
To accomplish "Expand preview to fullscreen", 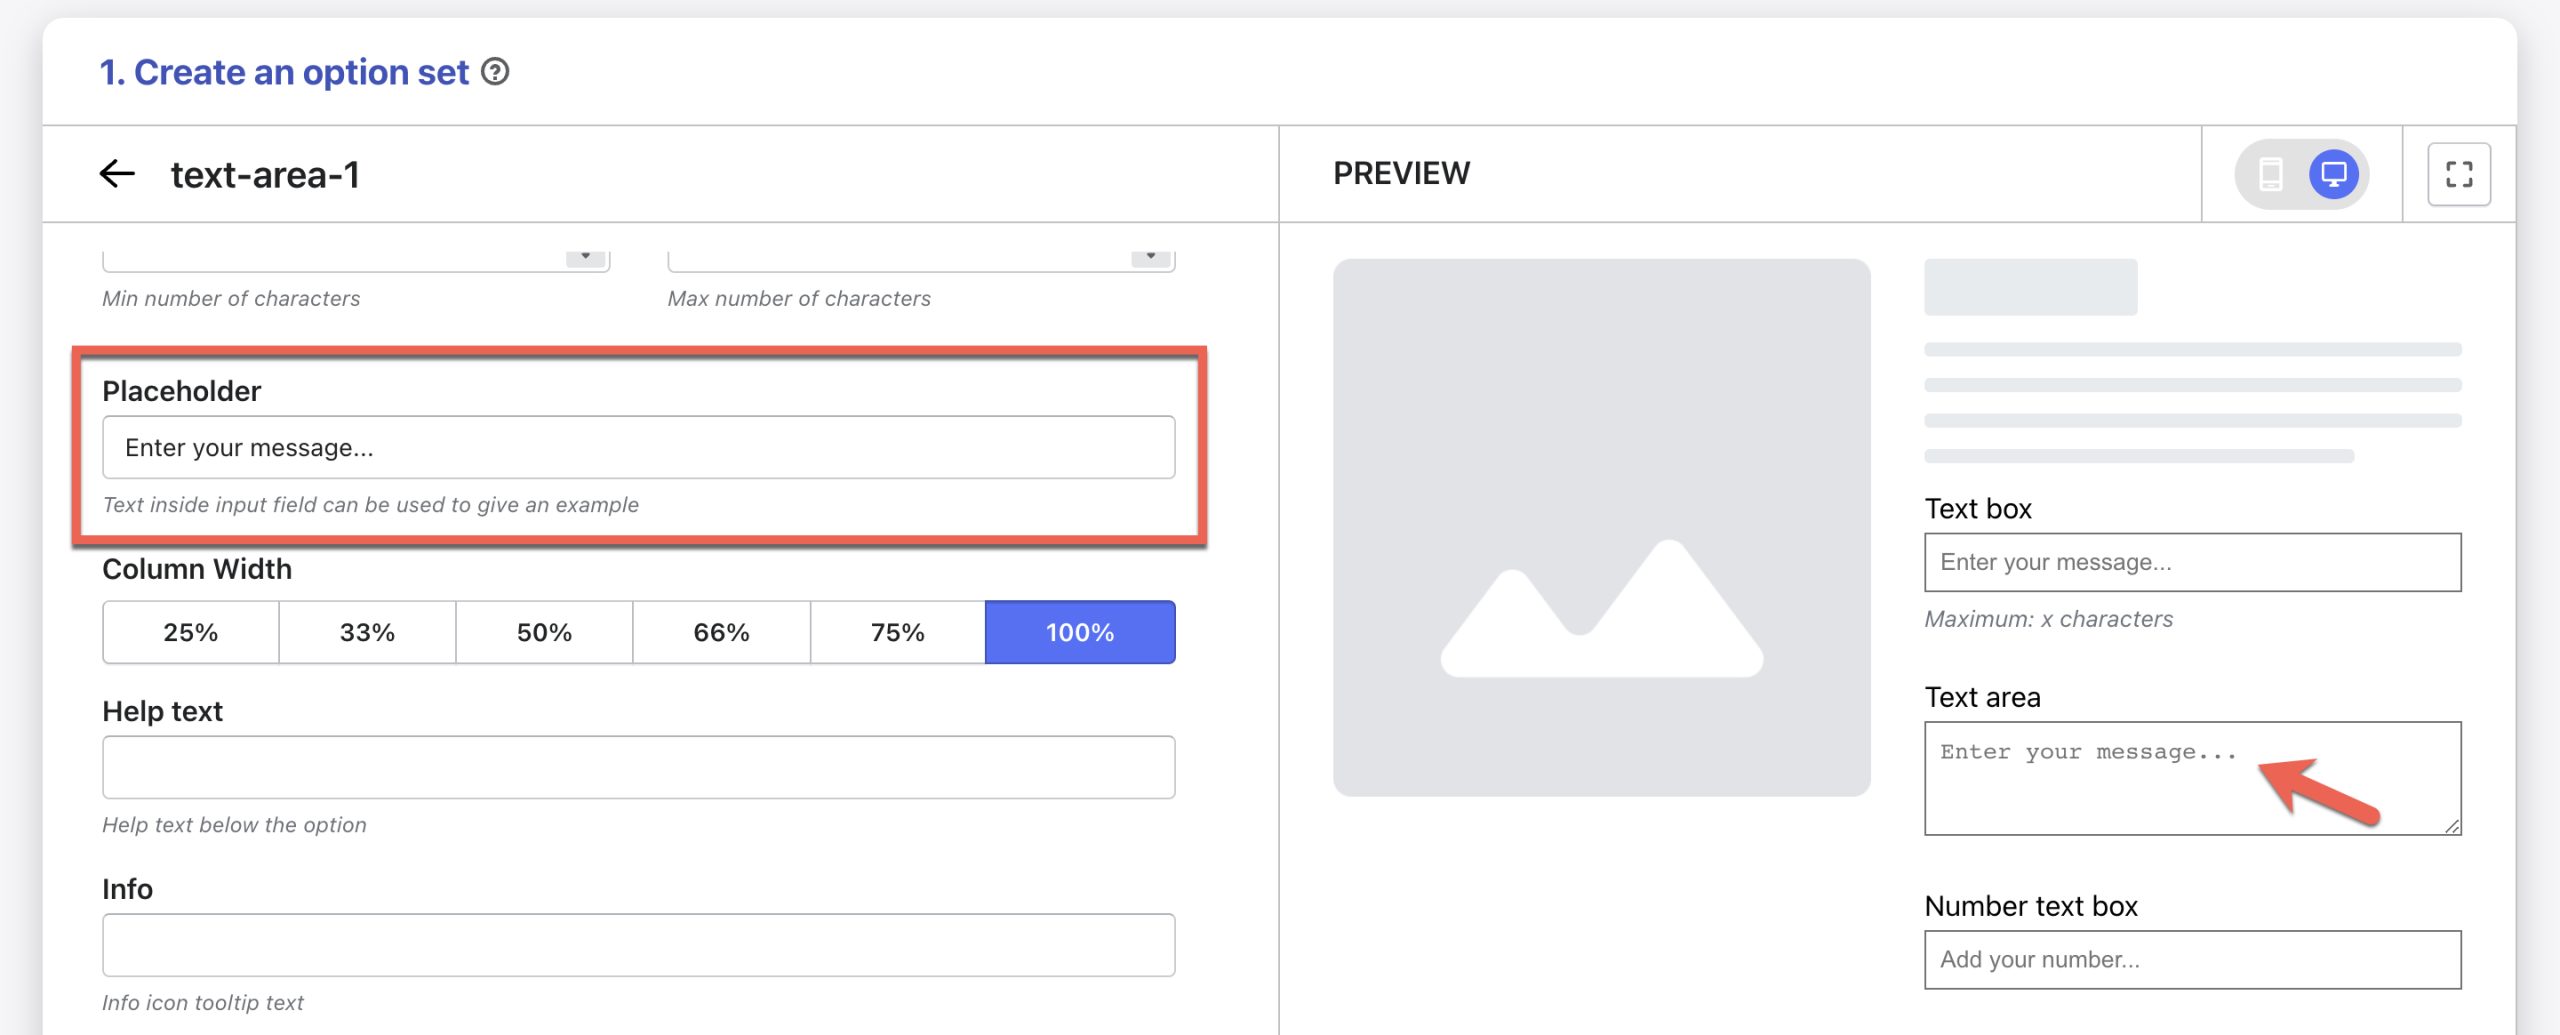I will tap(2458, 174).
